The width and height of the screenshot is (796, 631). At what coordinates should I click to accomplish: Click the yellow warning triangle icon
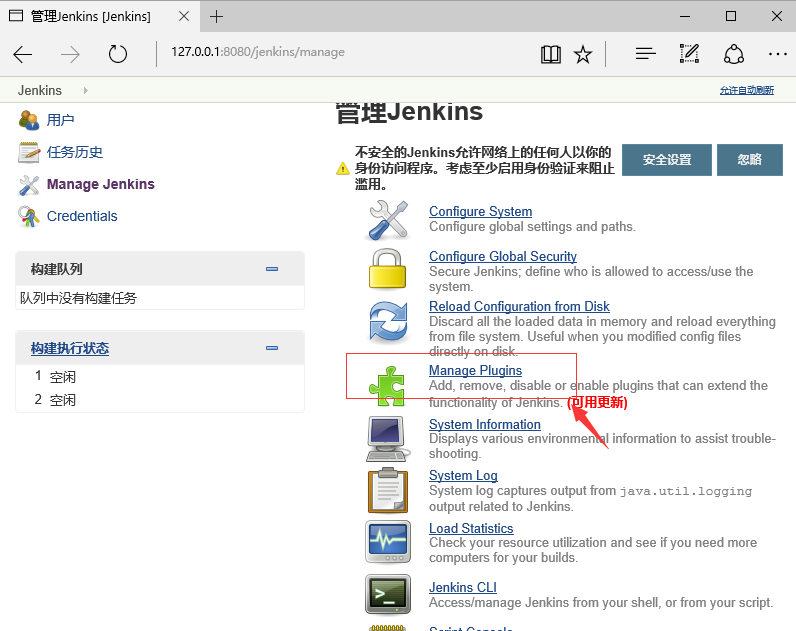coord(343,168)
